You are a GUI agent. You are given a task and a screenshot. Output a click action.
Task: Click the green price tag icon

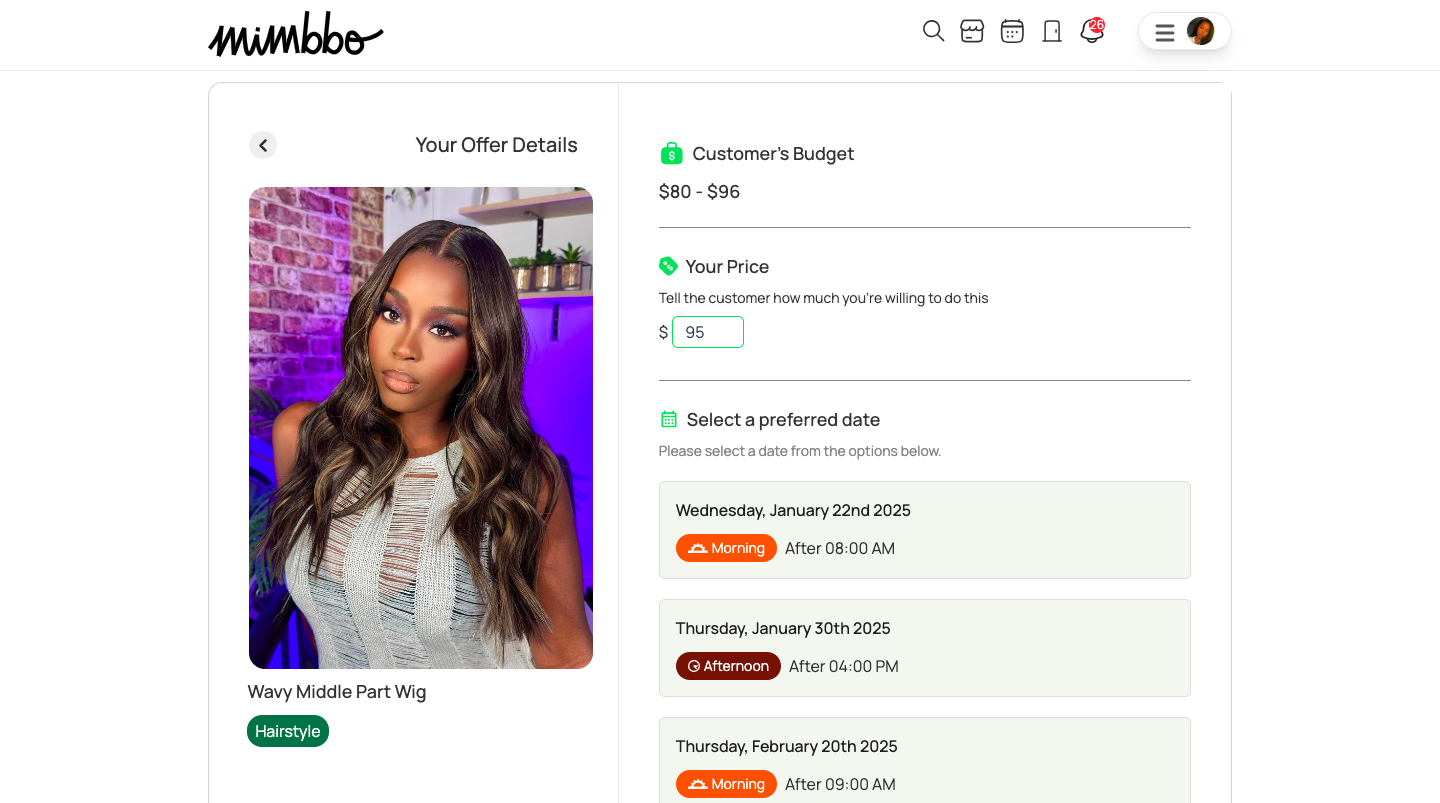pos(668,266)
